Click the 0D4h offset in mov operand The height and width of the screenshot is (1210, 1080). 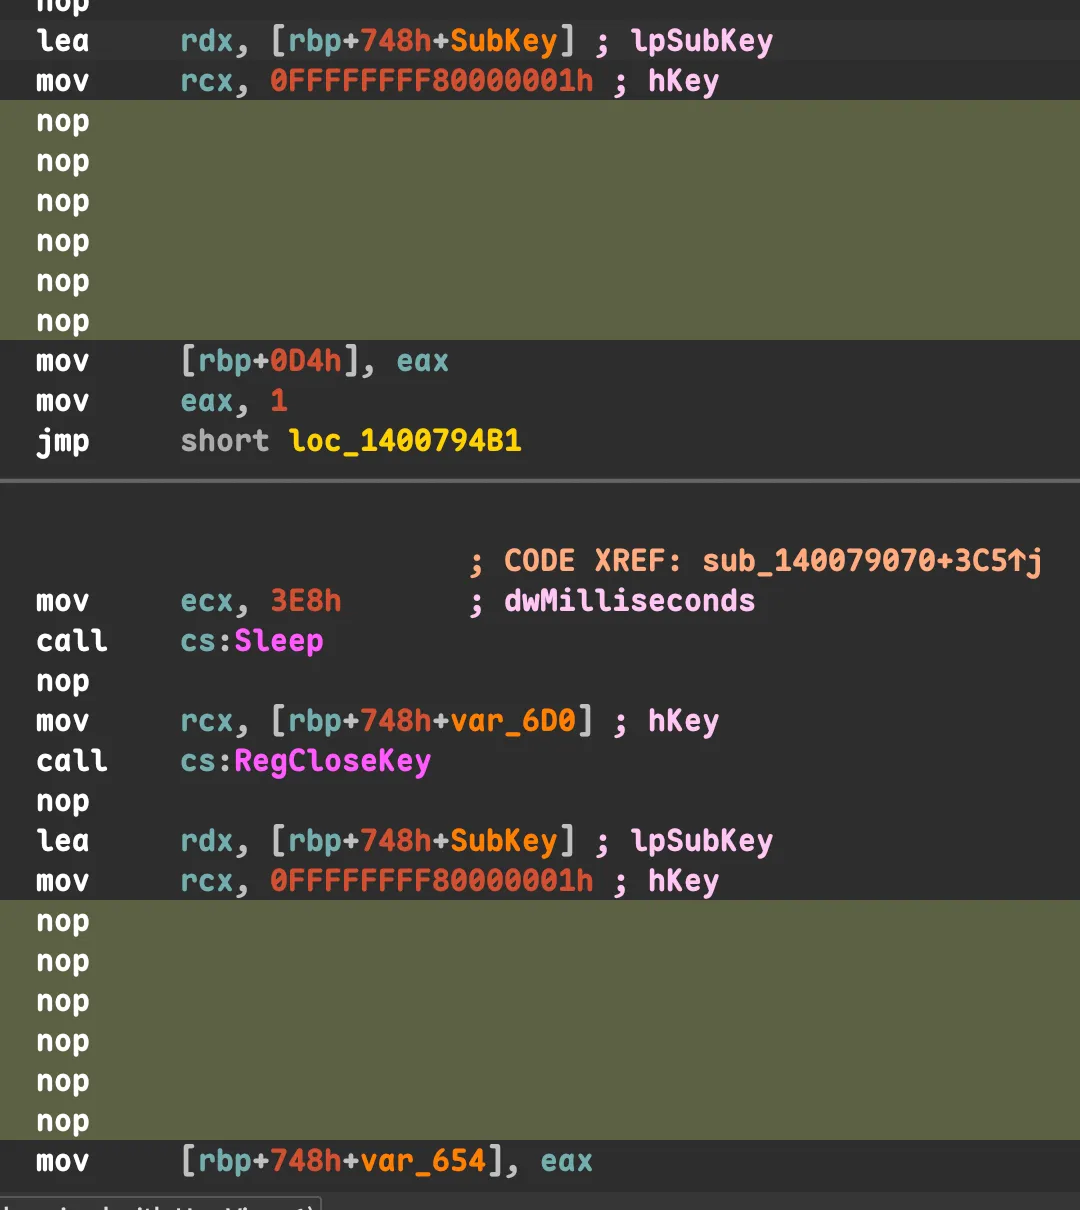pyautogui.click(x=305, y=361)
